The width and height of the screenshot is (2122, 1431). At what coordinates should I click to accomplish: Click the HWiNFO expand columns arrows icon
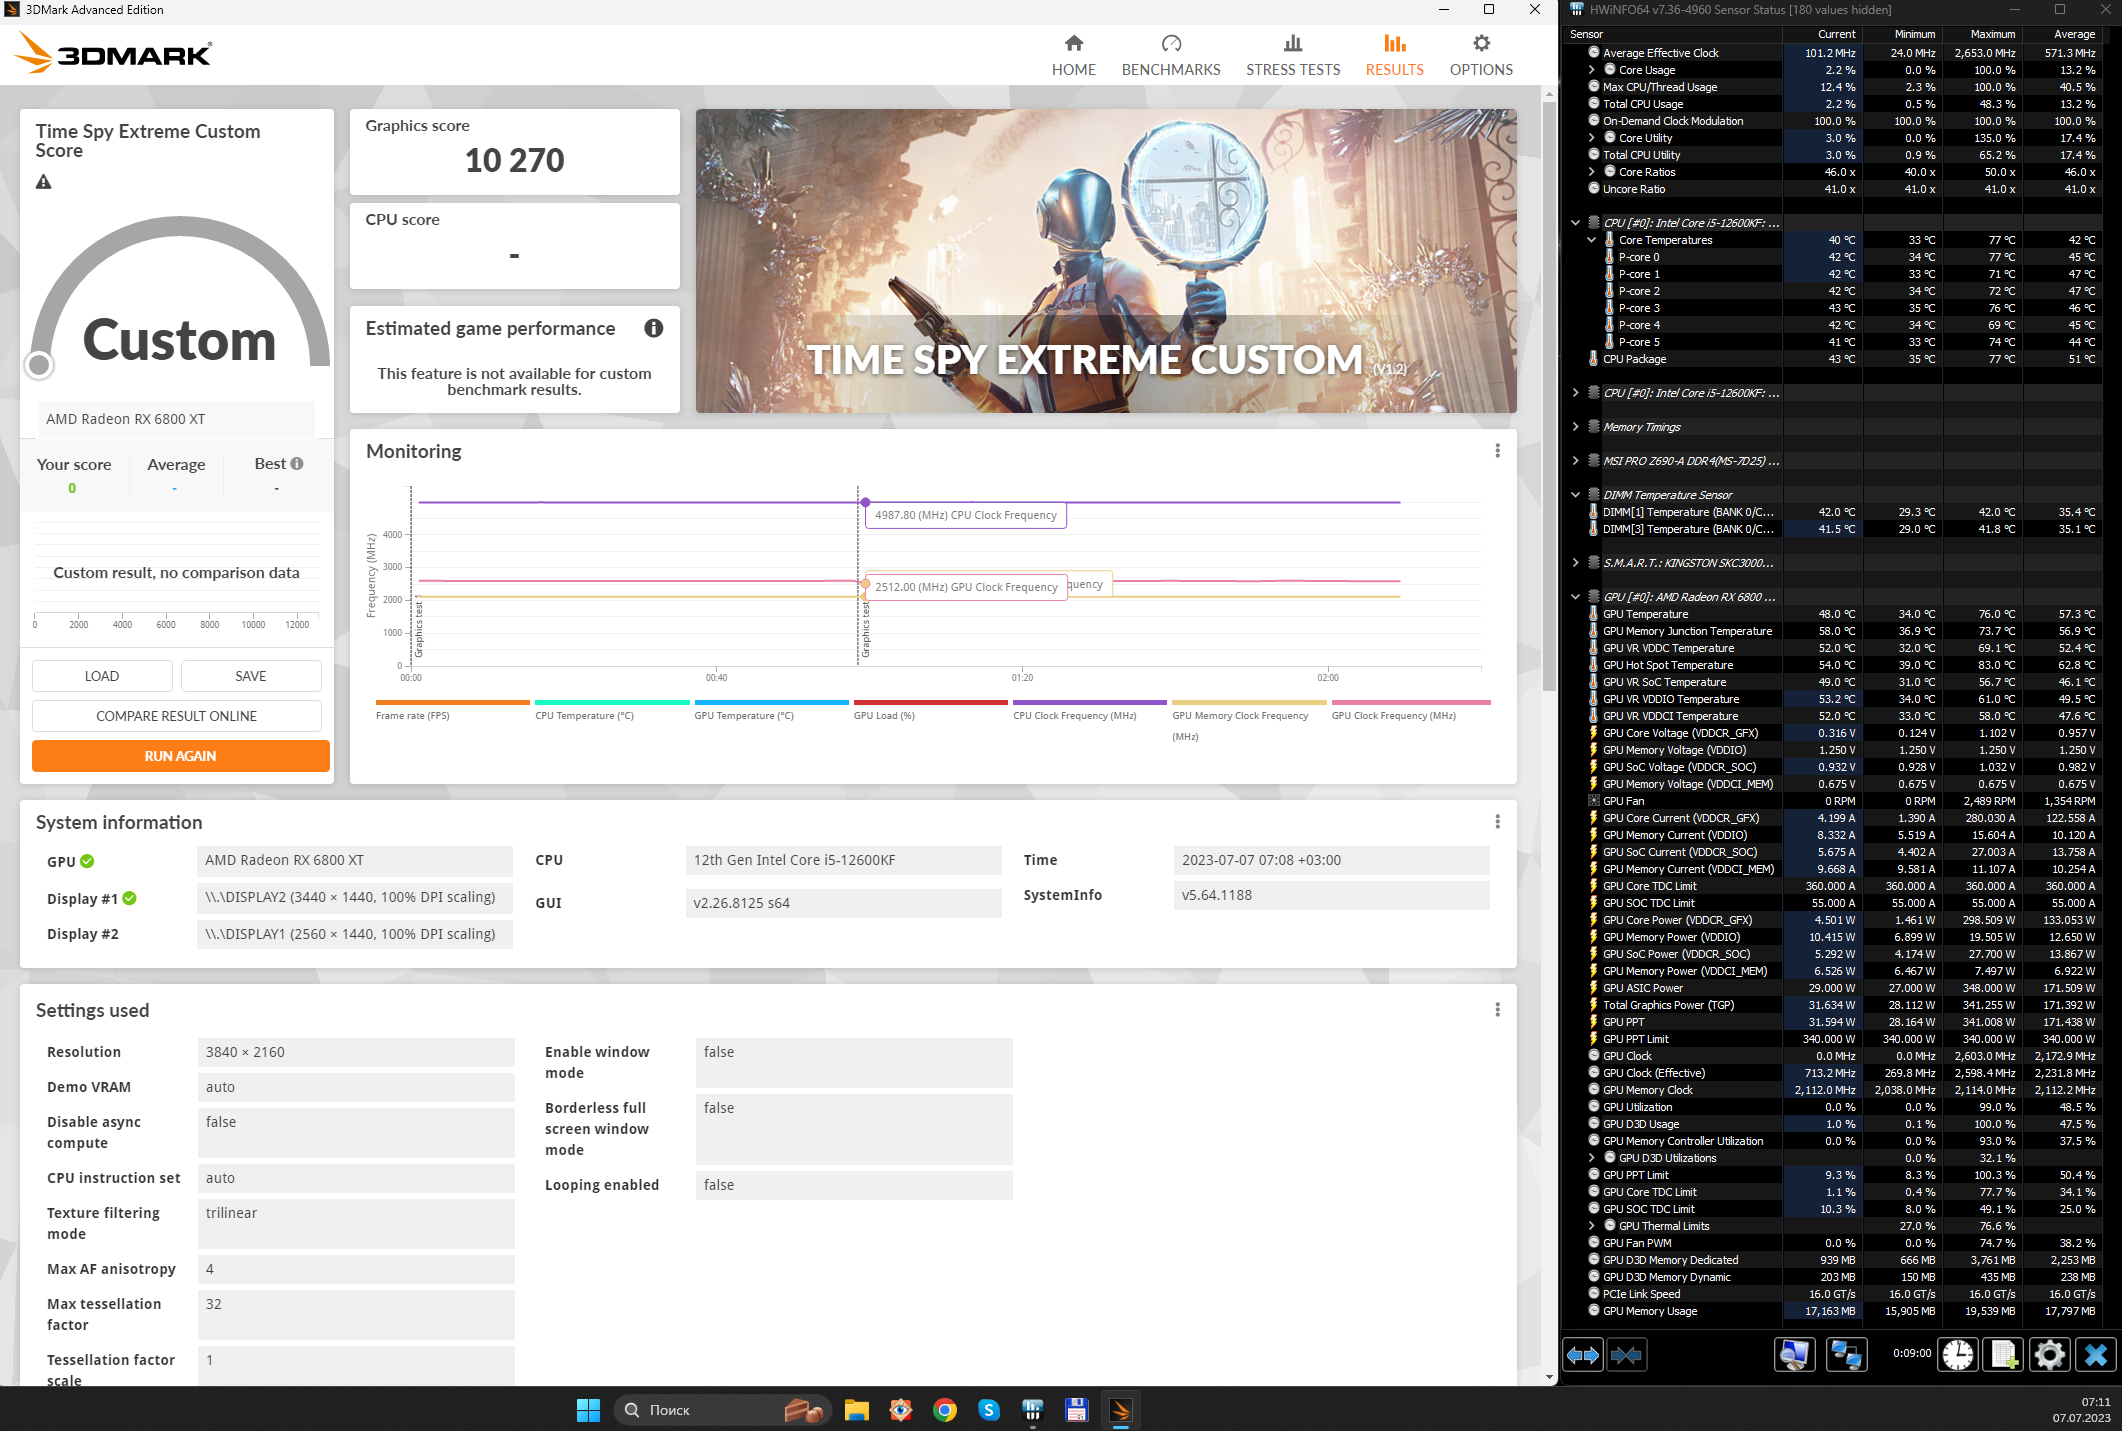tap(1583, 1355)
